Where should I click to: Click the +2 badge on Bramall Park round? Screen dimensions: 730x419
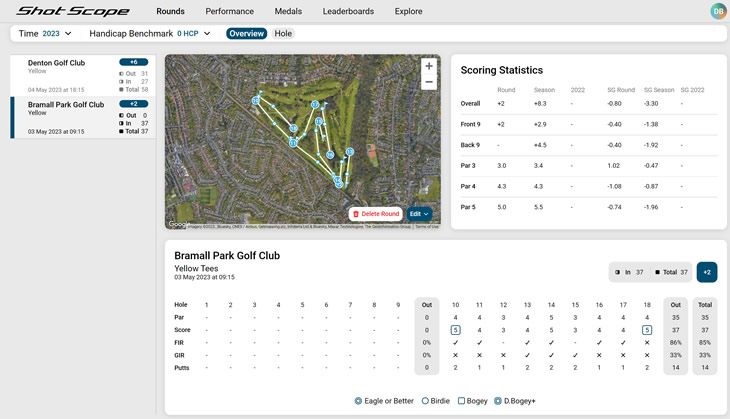(134, 104)
